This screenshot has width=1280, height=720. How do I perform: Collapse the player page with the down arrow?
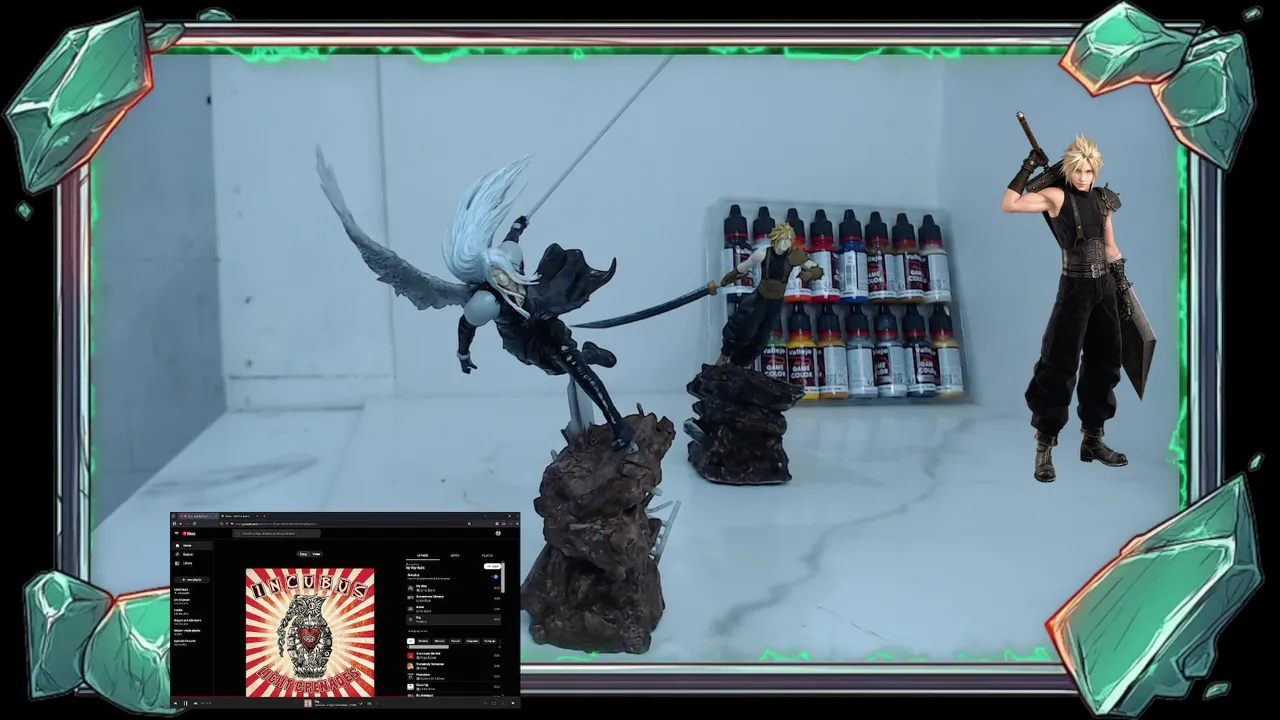(x=513, y=704)
